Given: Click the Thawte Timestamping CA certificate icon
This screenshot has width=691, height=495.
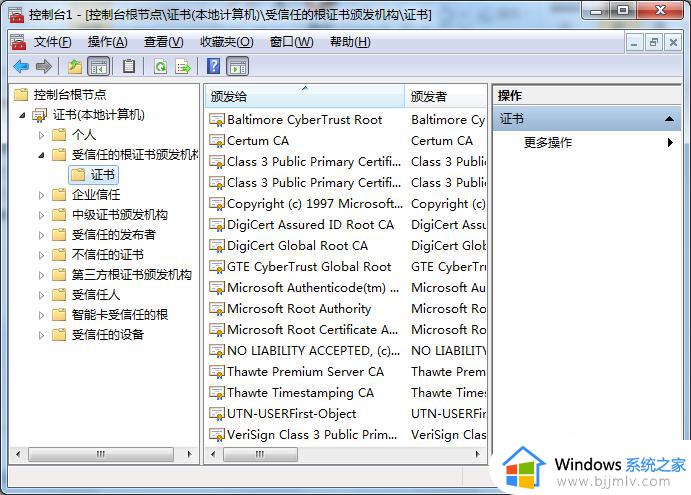Looking at the screenshot, I should 217,393.
